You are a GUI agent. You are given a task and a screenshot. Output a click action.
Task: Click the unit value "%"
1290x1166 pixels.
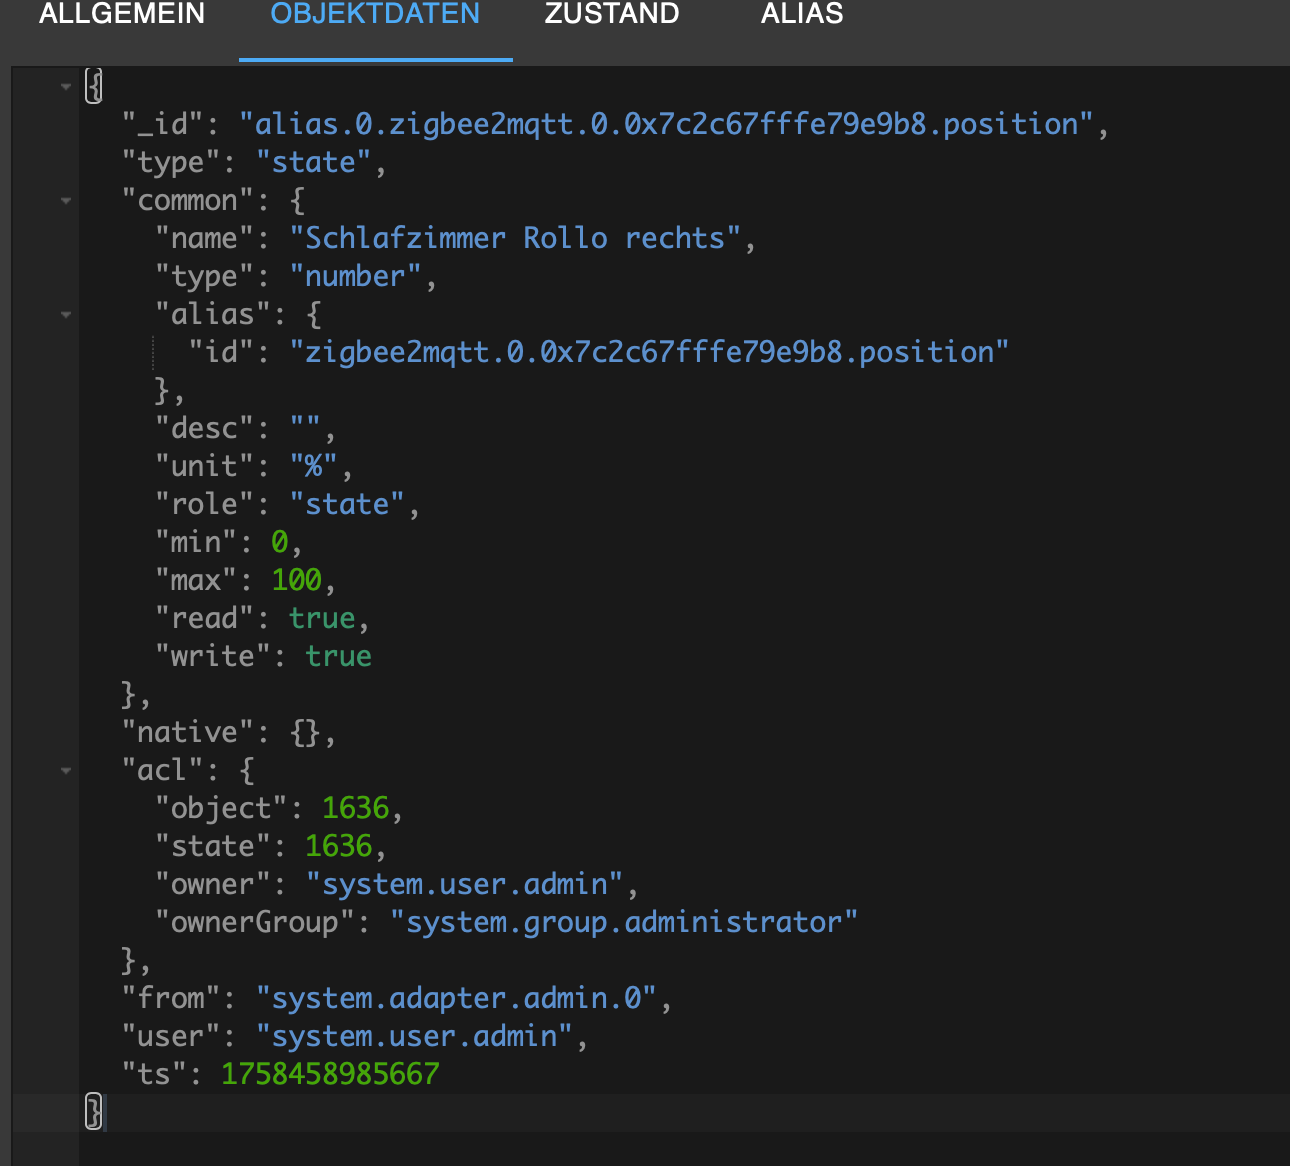[313, 466]
